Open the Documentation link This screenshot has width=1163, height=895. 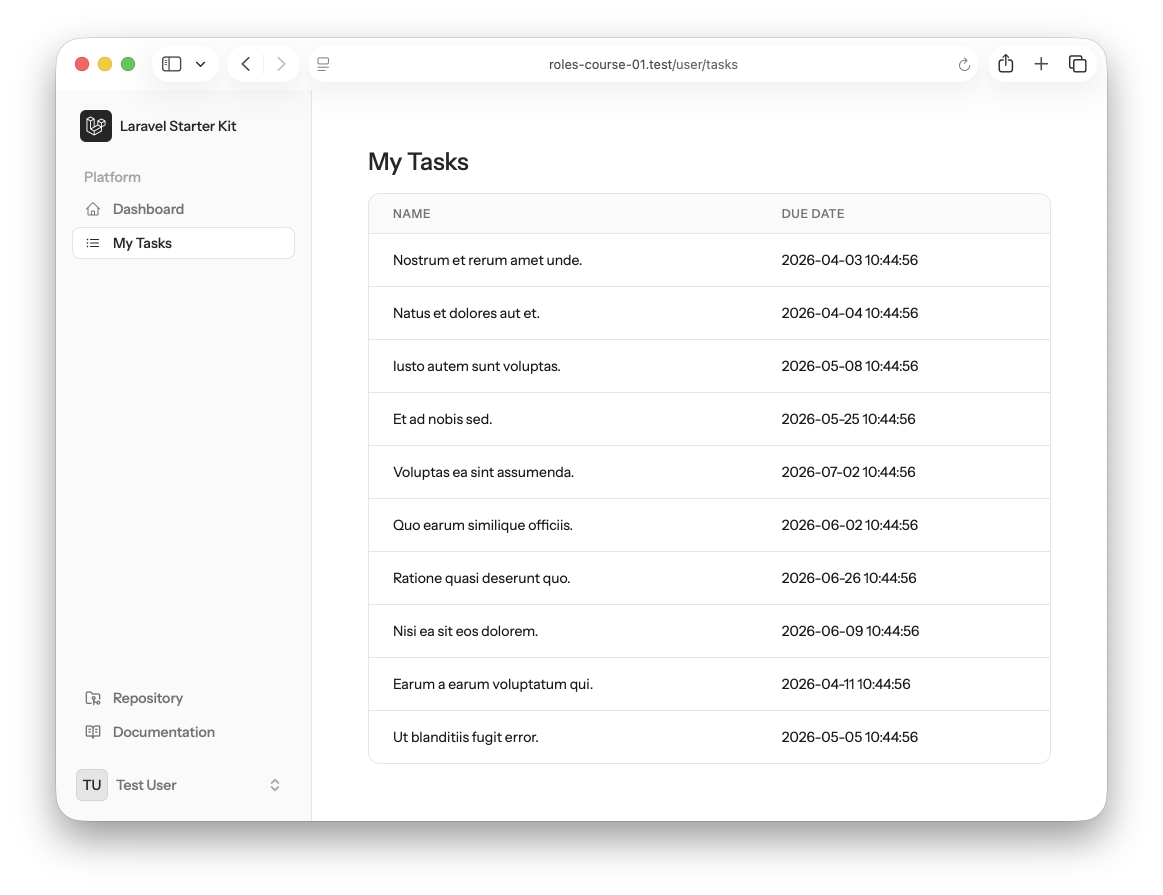pyautogui.click(x=164, y=732)
